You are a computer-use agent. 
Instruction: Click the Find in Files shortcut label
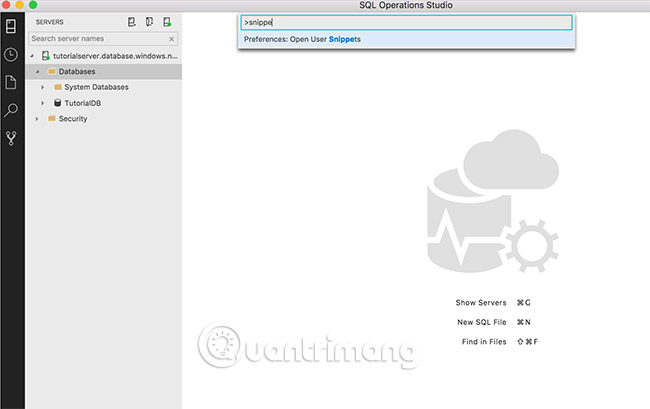[484, 341]
